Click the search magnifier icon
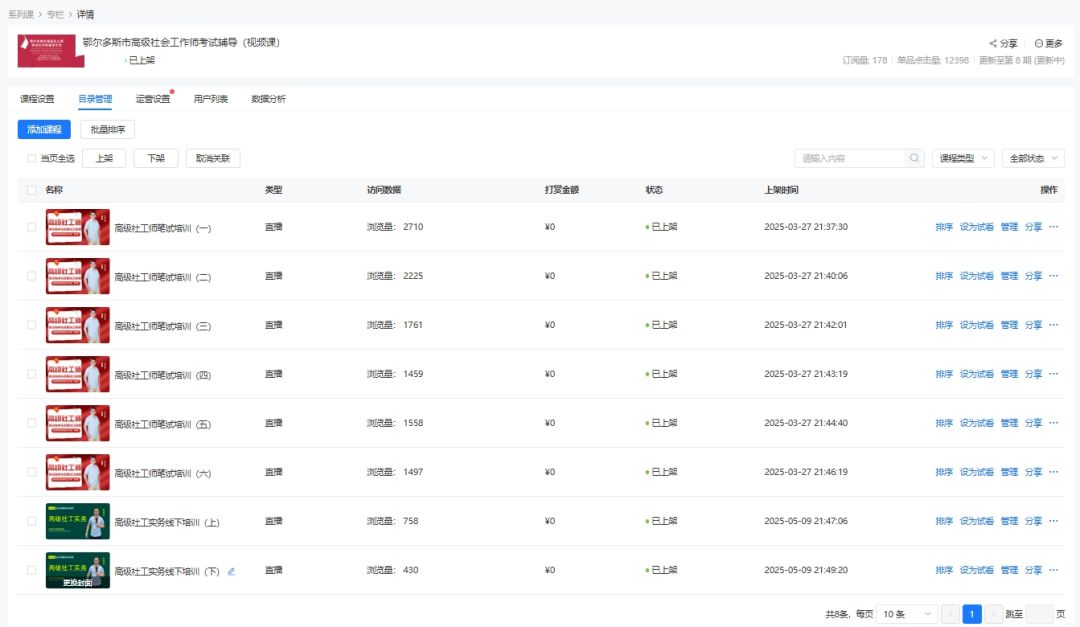Screen dimensions: 1080x627 click(914, 158)
